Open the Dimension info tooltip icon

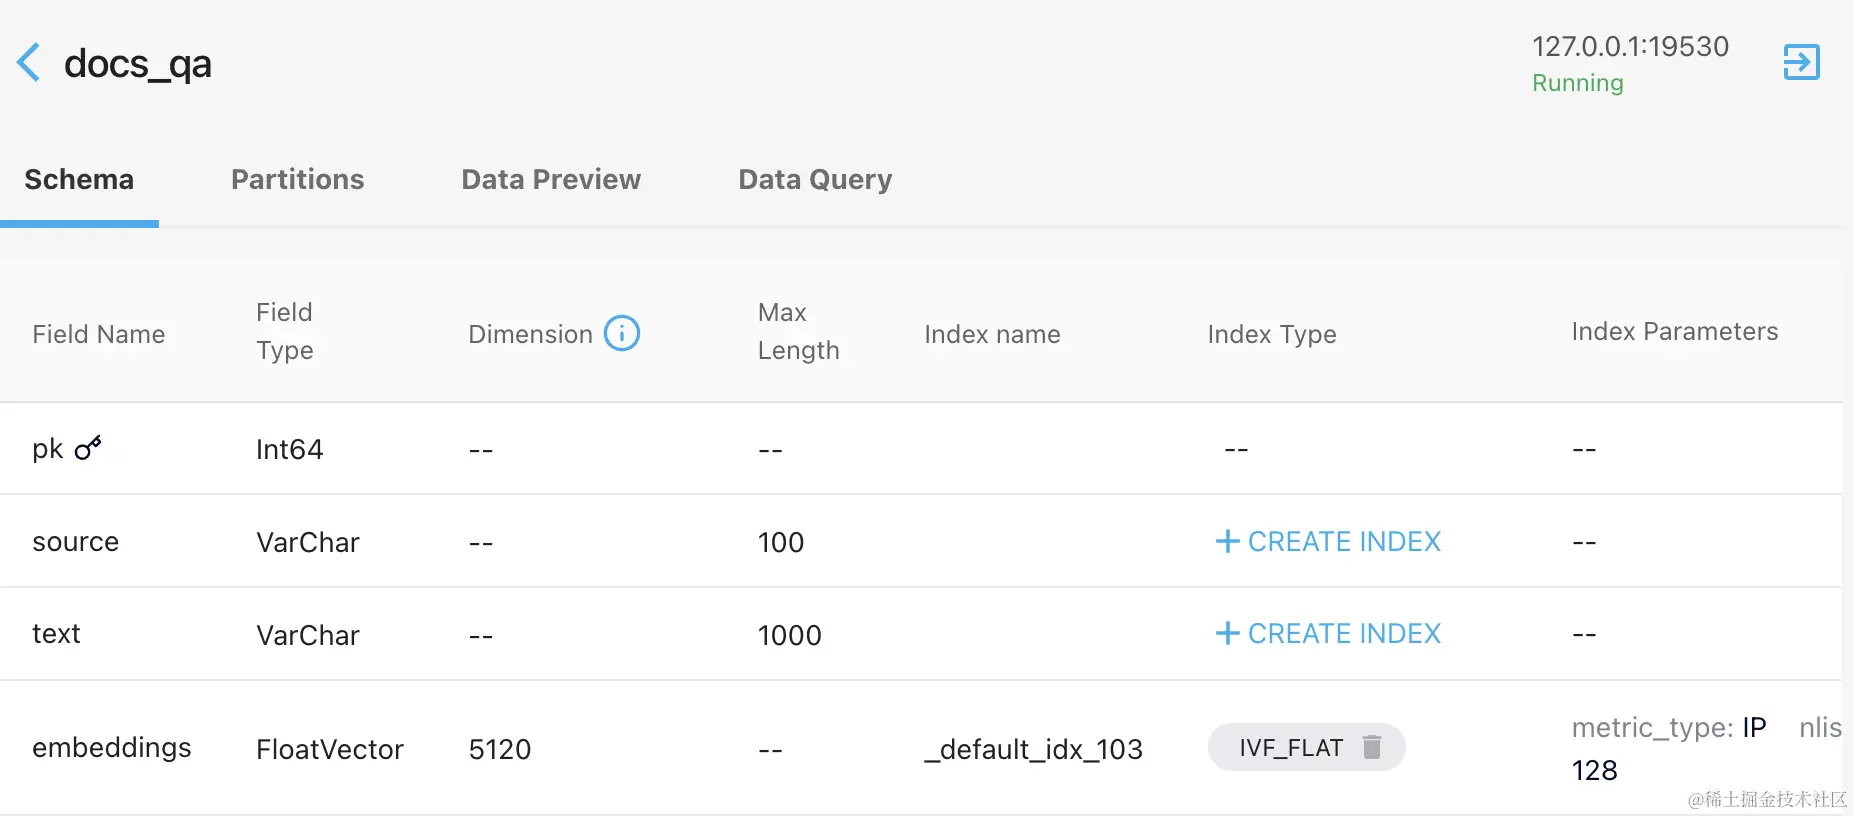pyautogui.click(x=622, y=333)
